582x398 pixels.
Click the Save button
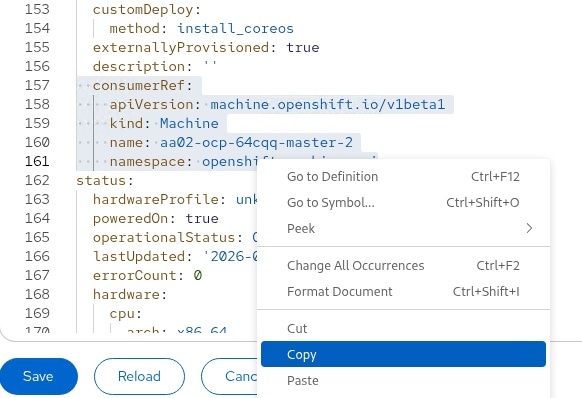[38, 376]
